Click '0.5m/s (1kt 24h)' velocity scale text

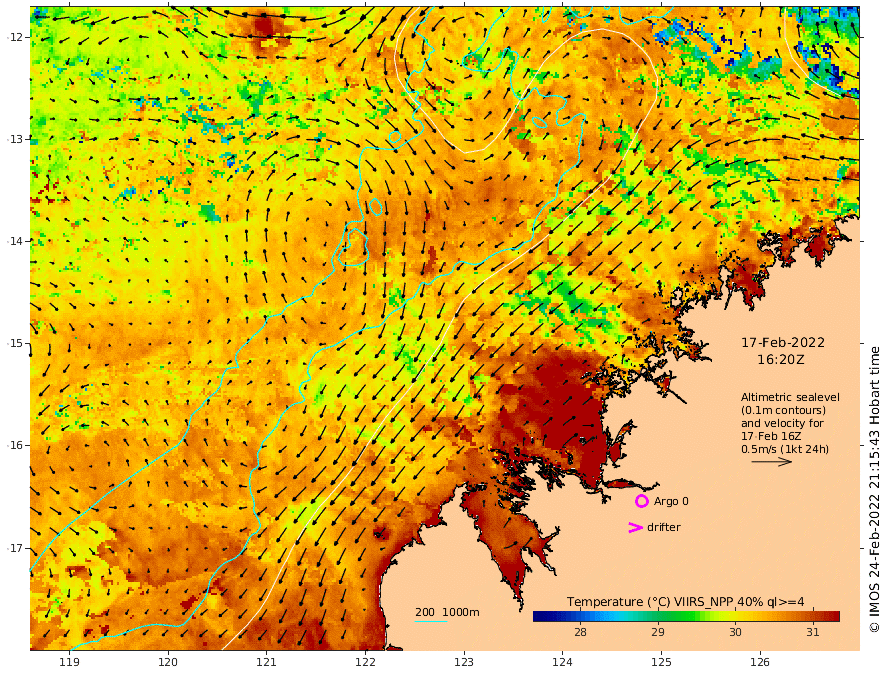785,449
